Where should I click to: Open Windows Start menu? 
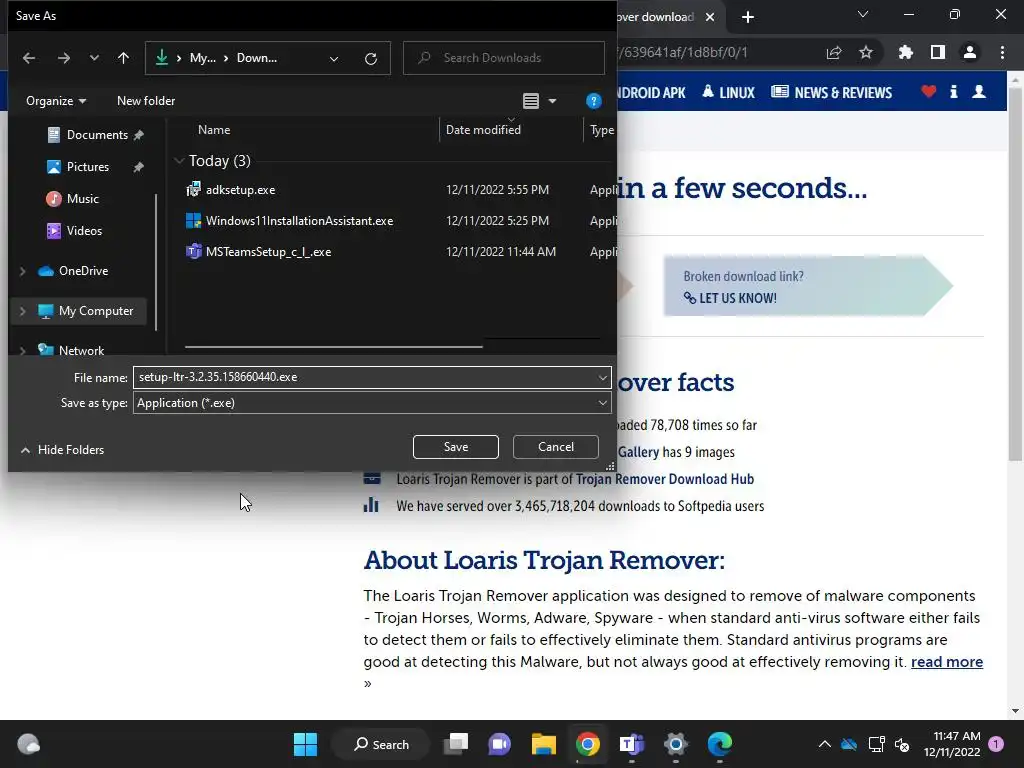tap(305, 744)
